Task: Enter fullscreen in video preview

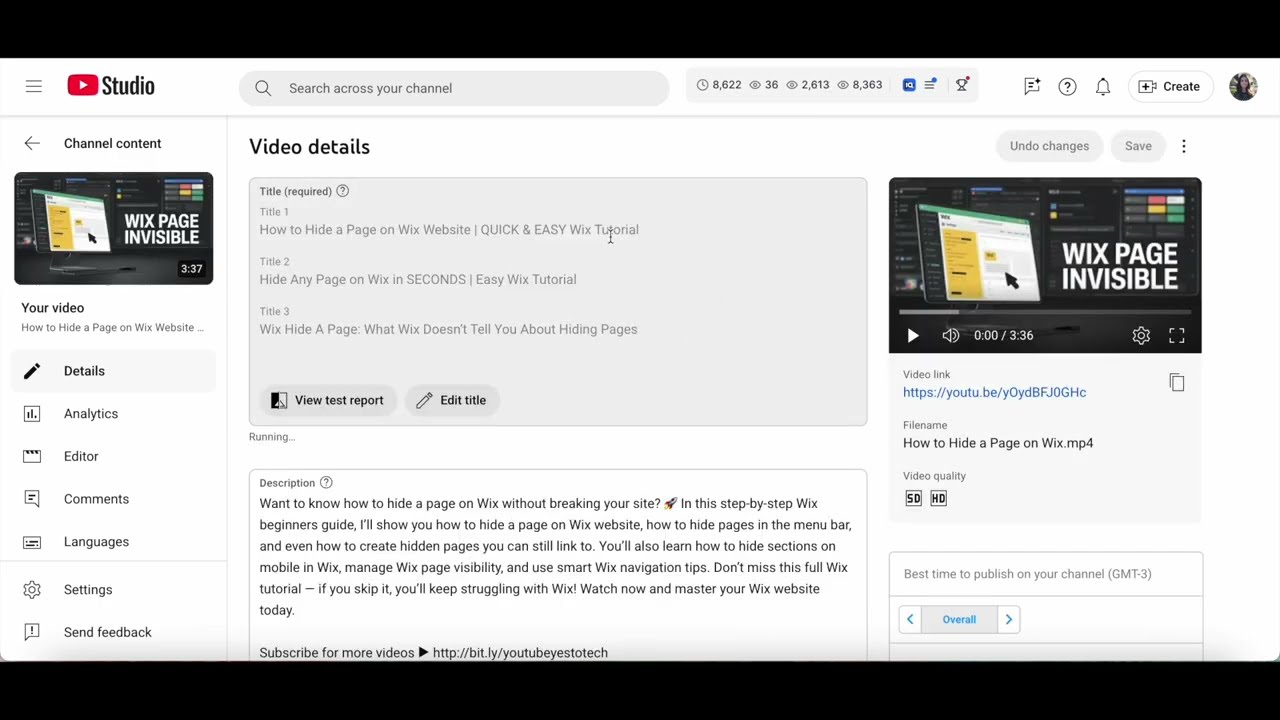Action: [x=1177, y=336]
